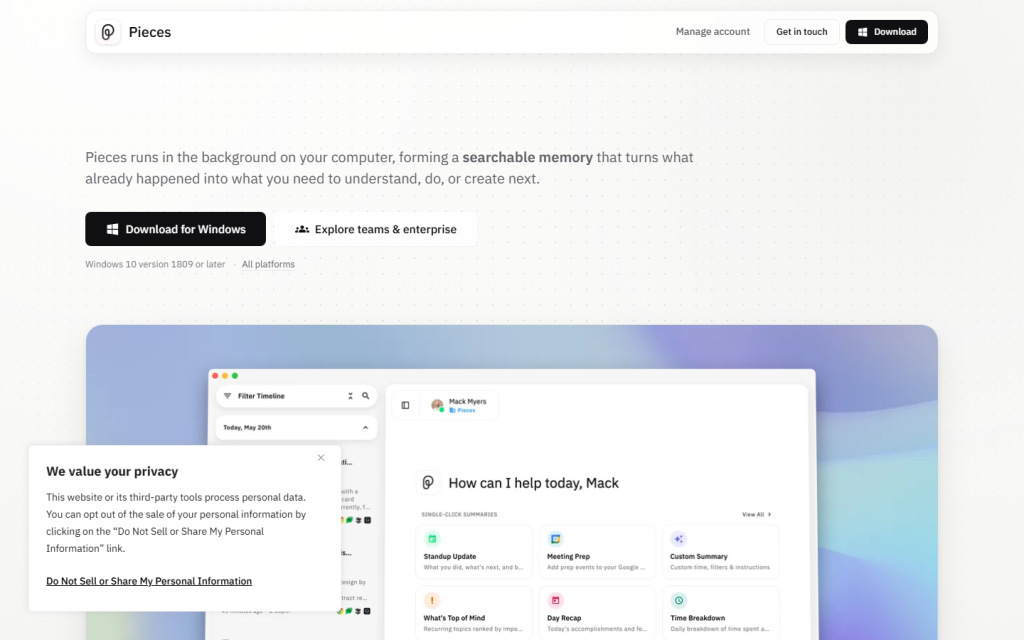Click the Get in touch button
This screenshot has height=640, width=1024.
[801, 32]
